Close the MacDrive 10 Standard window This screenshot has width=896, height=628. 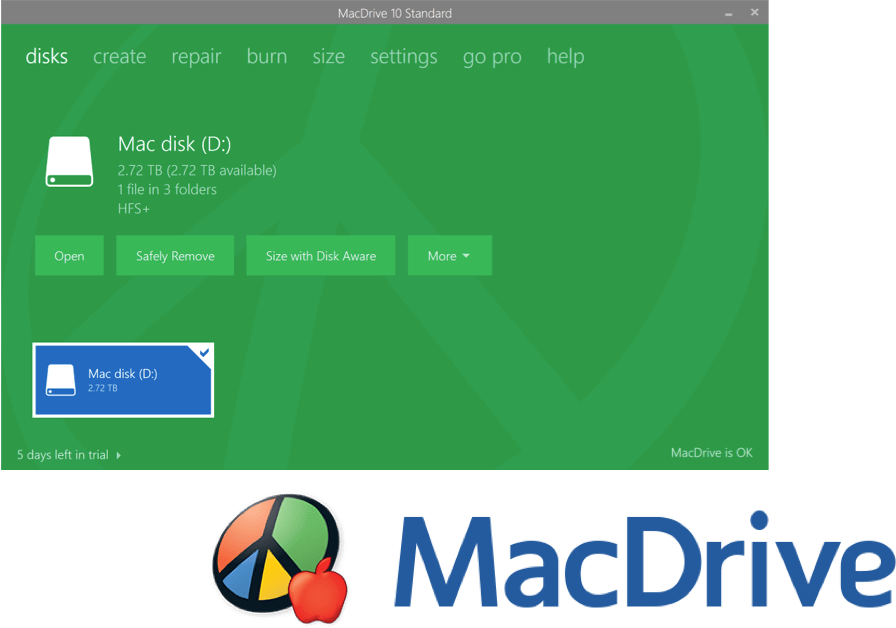(x=754, y=12)
